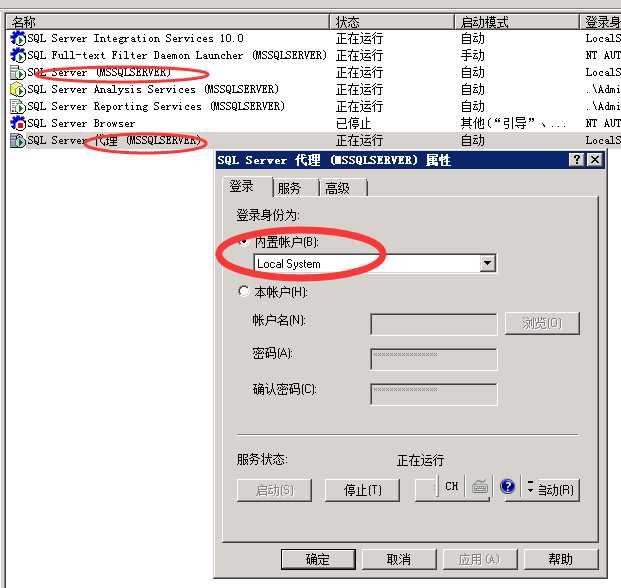Select the SQL Server Integration Services 10.0 row
Screen dimensions: 621x588
tap(313, 38)
